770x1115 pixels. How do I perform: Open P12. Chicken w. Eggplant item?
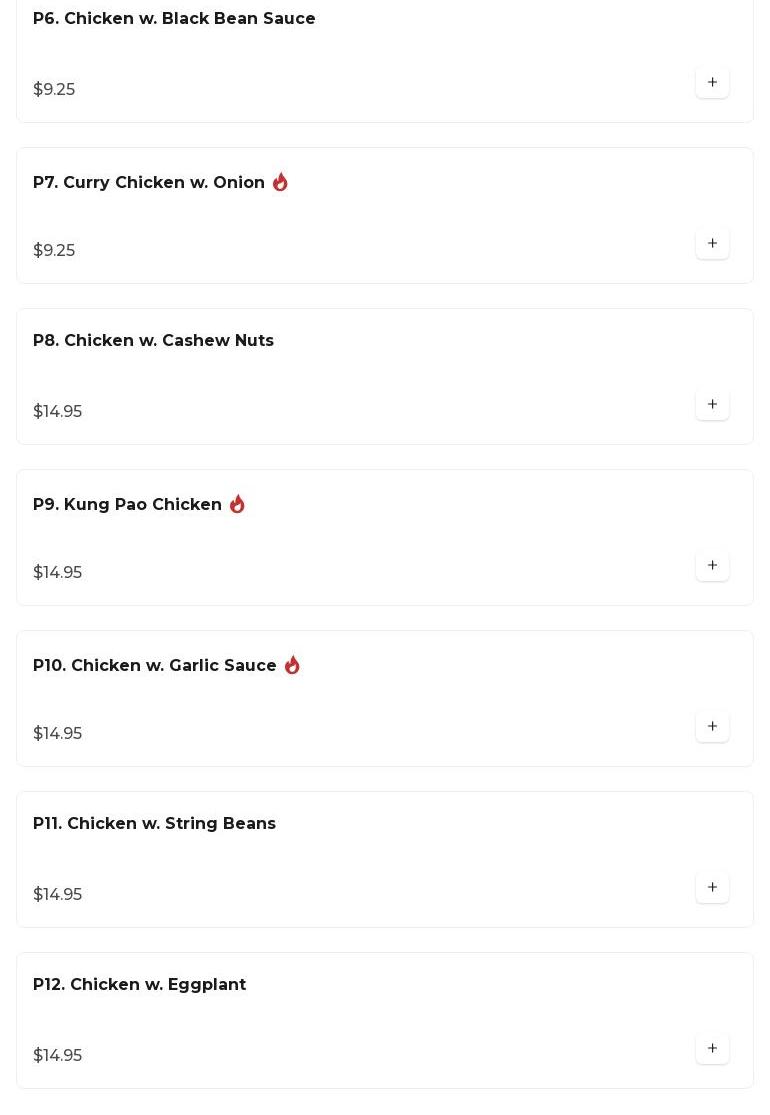point(139,985)
